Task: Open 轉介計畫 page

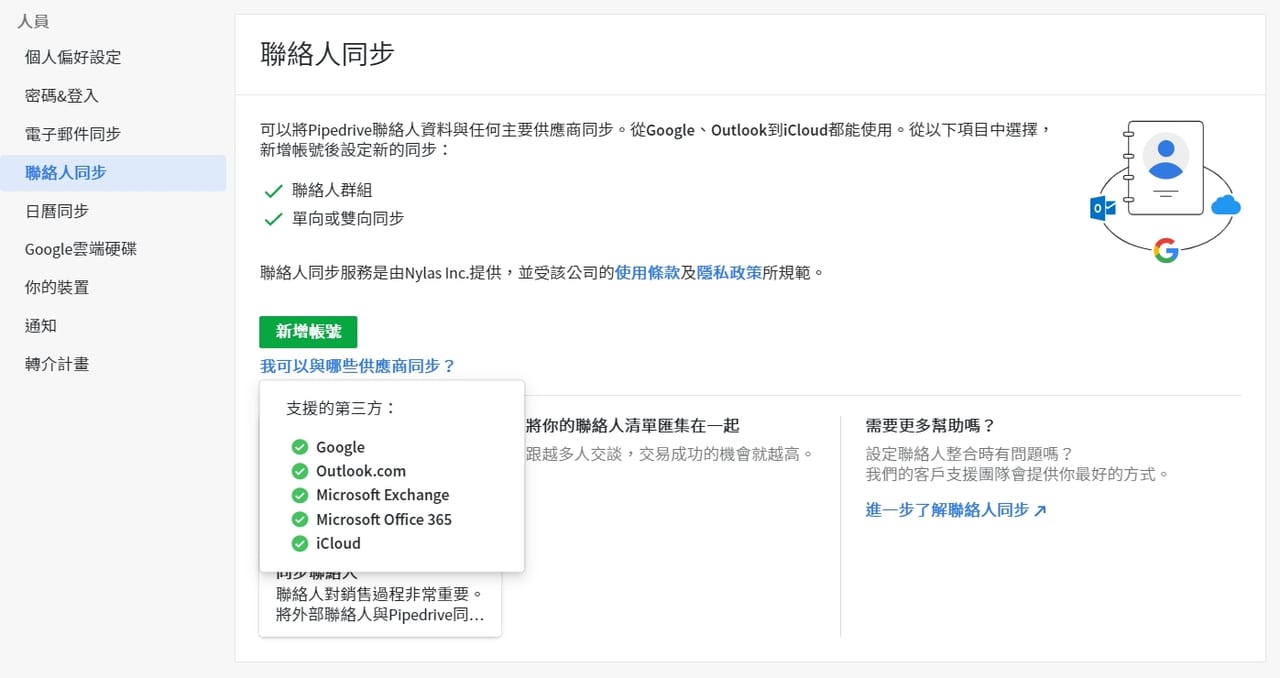Action: pos(57,364)
